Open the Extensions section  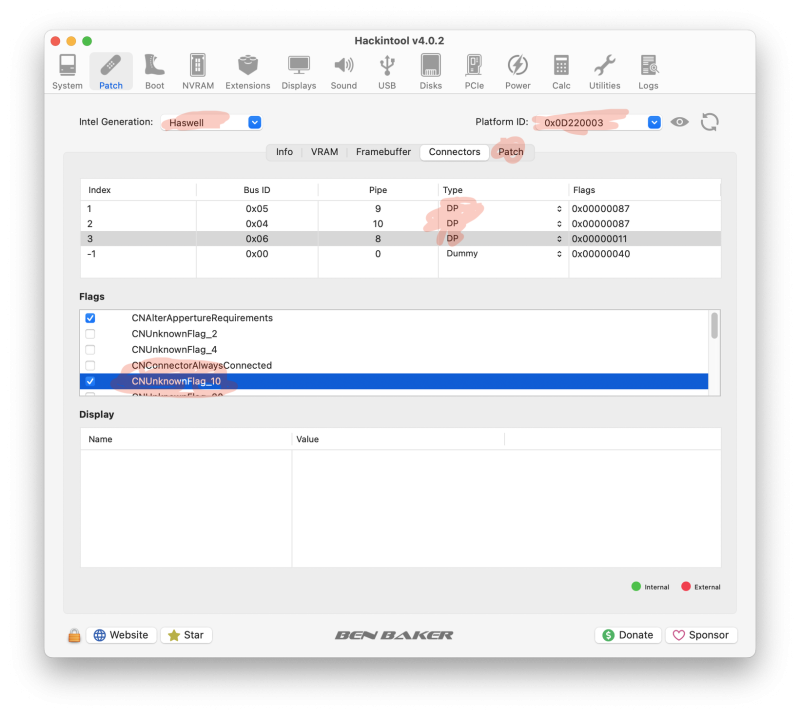point(248,72)
